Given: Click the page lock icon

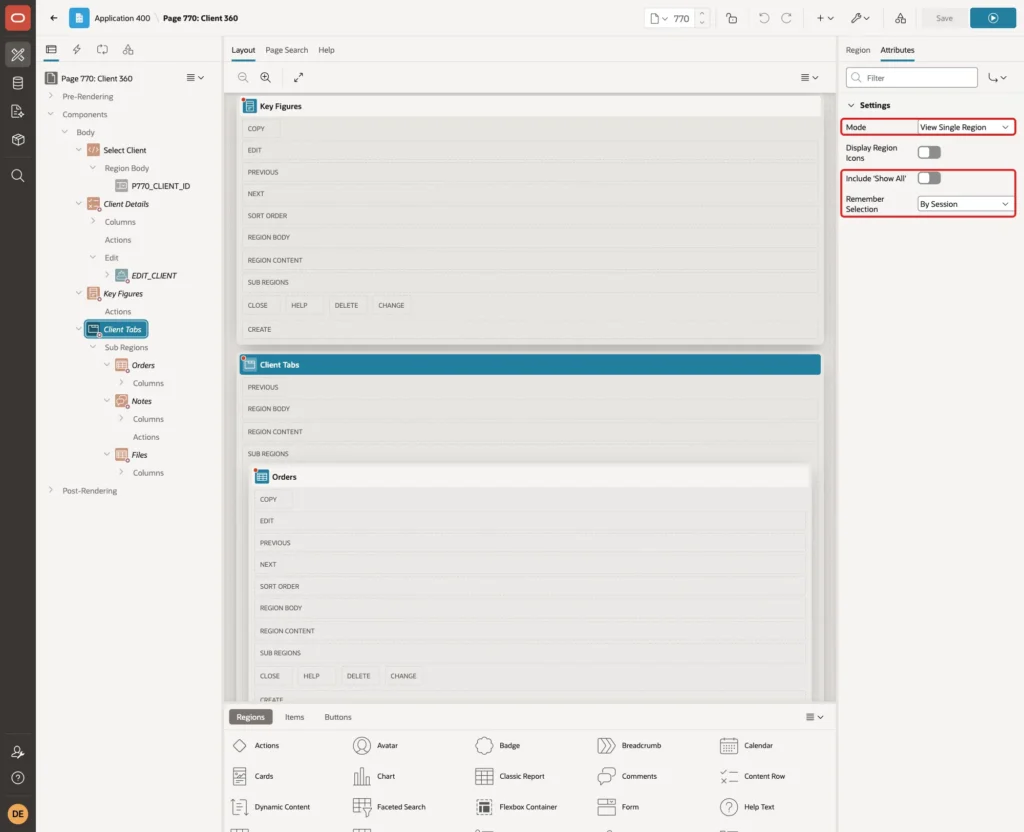Looking at the screenshot, I should click(x=731, y=18).
